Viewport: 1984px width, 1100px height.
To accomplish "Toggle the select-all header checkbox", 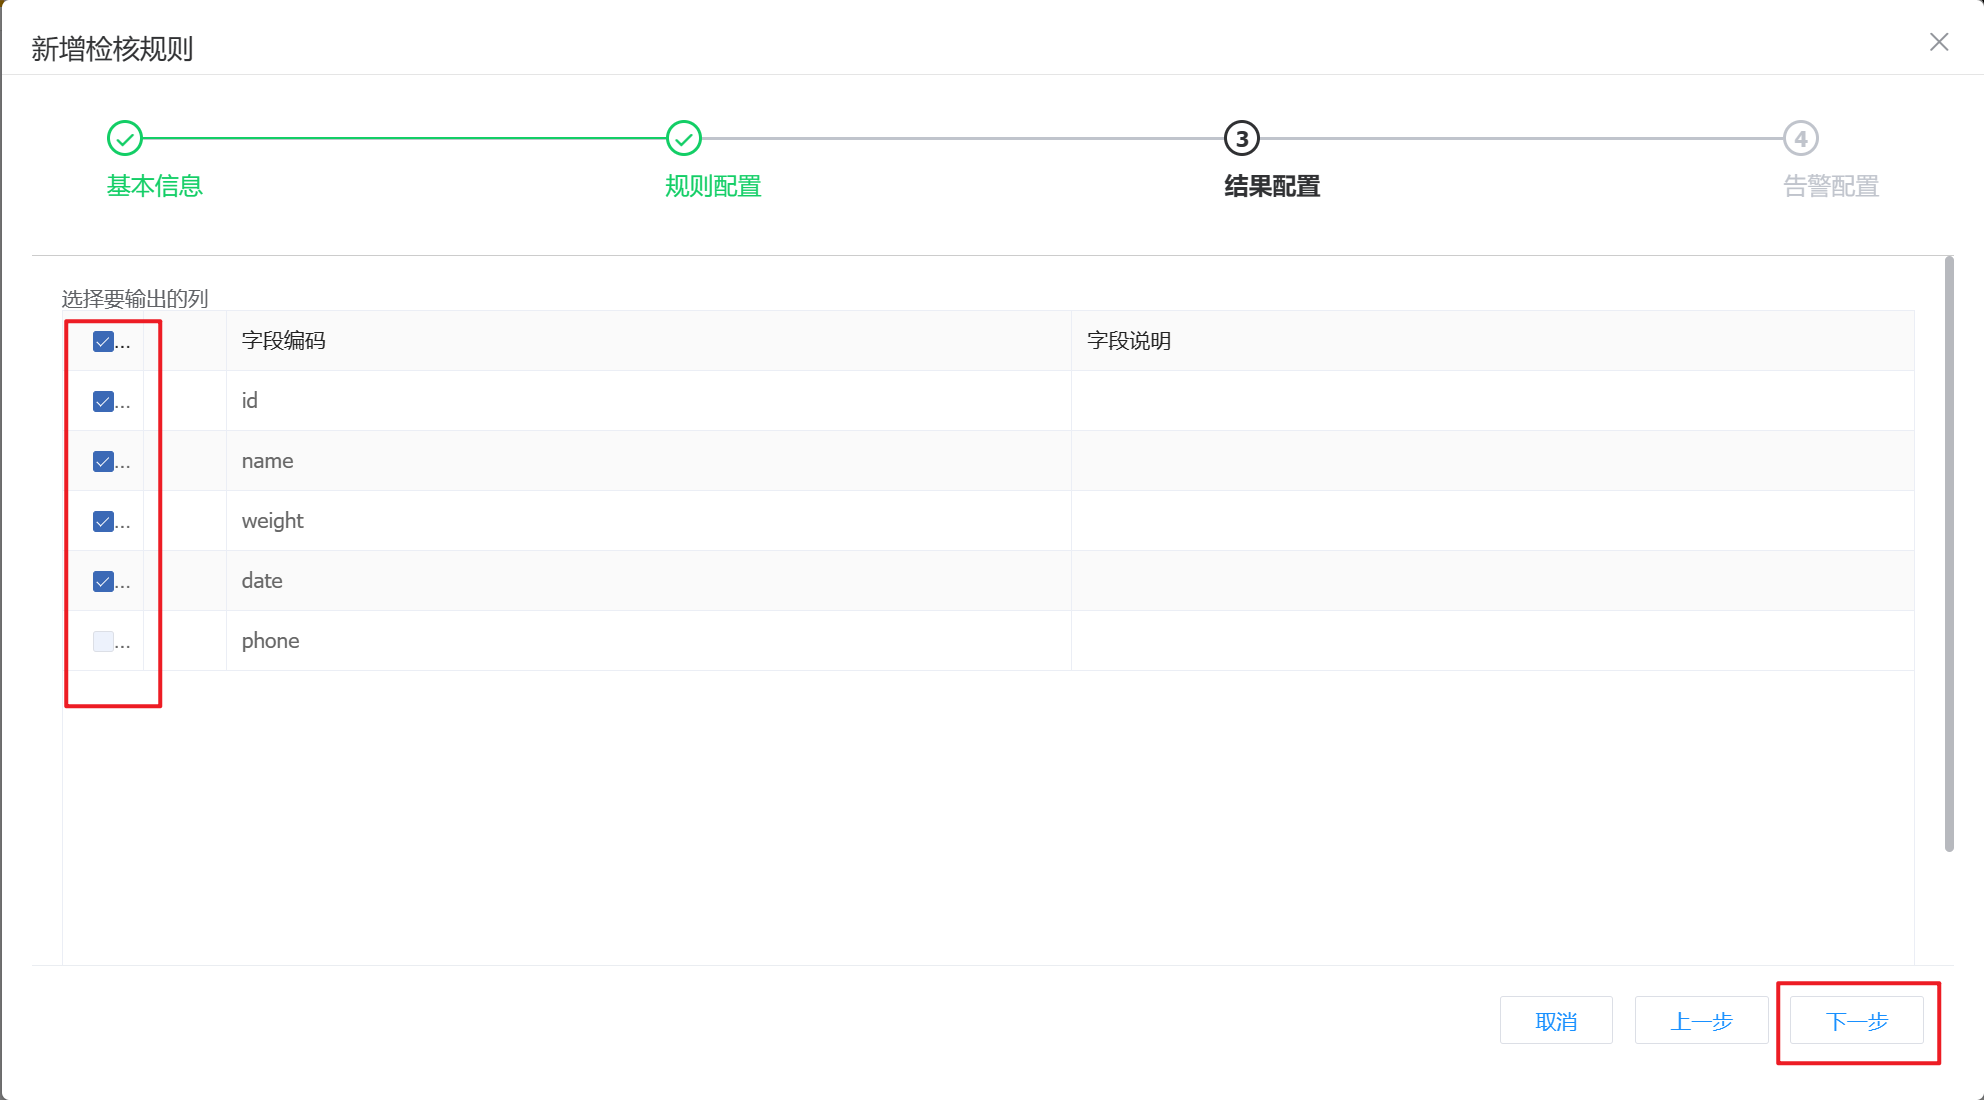I will tap(103, 342).
